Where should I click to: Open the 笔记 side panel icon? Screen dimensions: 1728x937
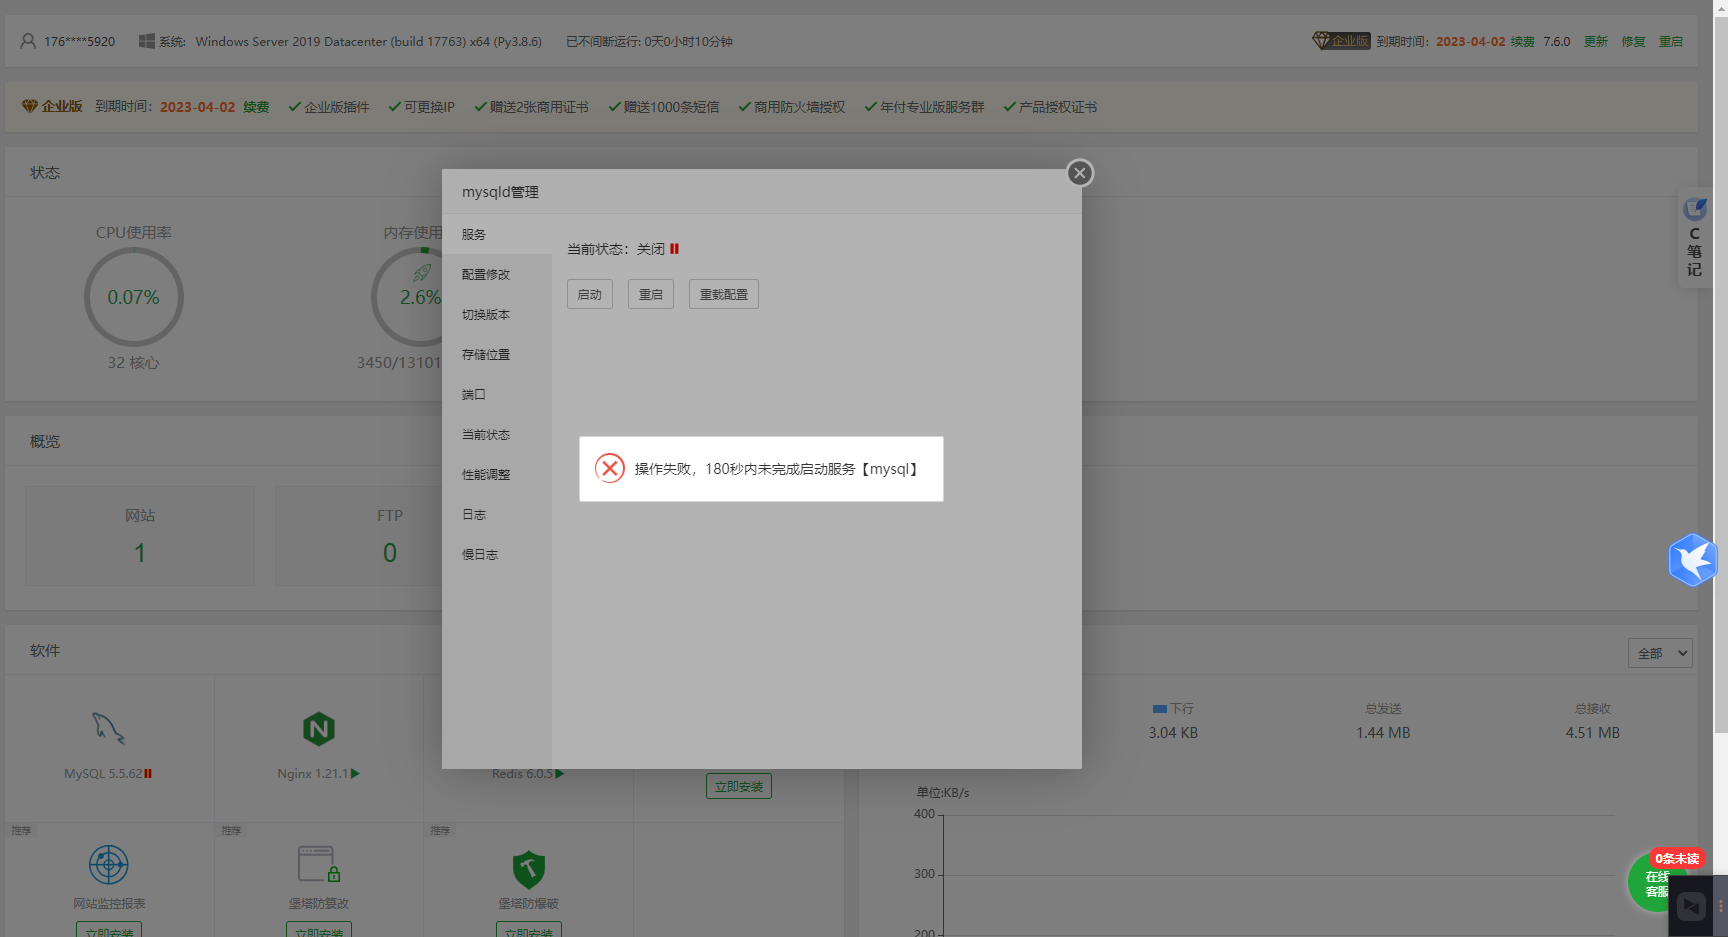click(x=1694, y=238)
